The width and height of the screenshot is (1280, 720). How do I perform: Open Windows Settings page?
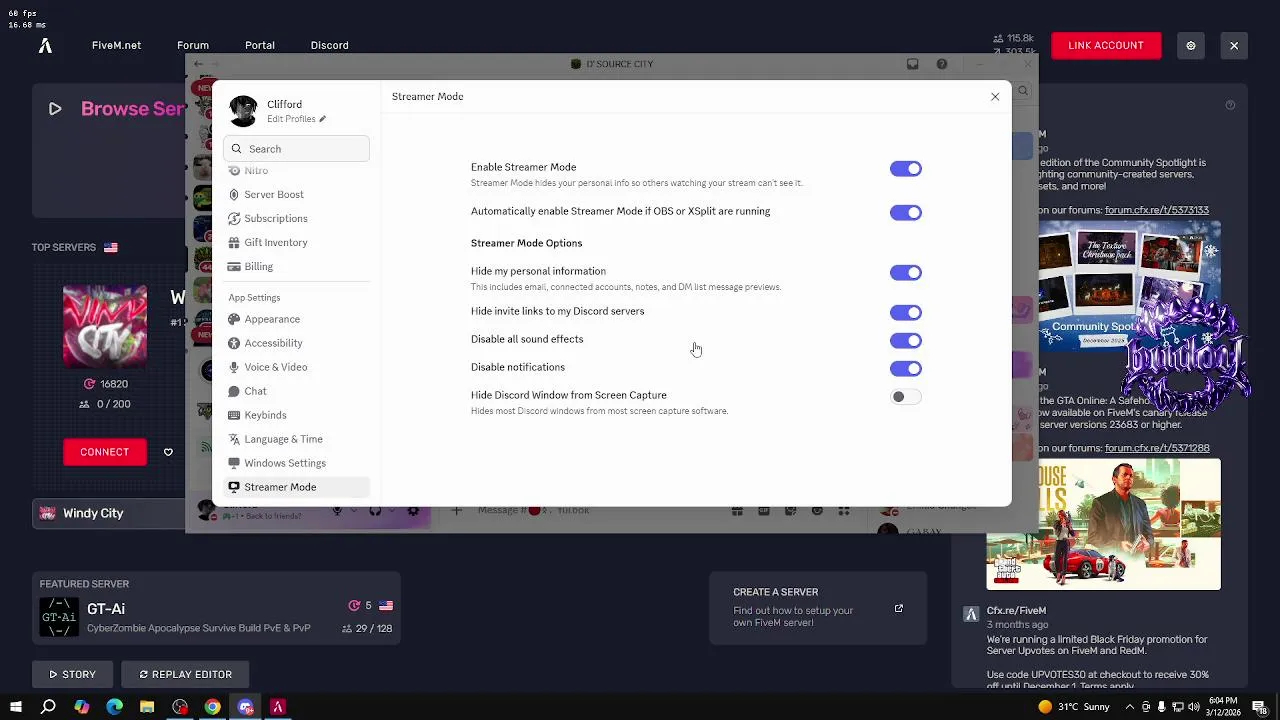coord(296,463)
